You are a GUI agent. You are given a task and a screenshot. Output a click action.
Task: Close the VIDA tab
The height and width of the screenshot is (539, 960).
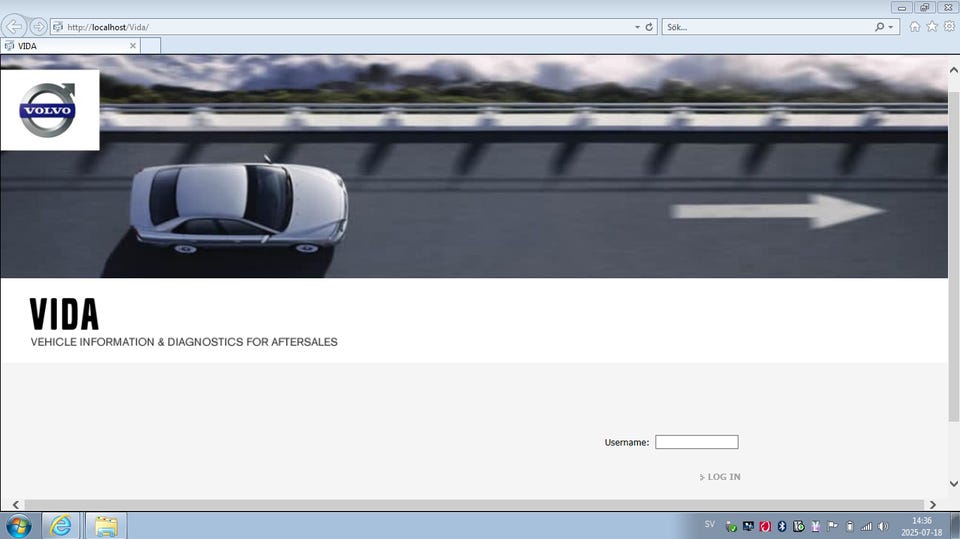click(x=133, y=46)
